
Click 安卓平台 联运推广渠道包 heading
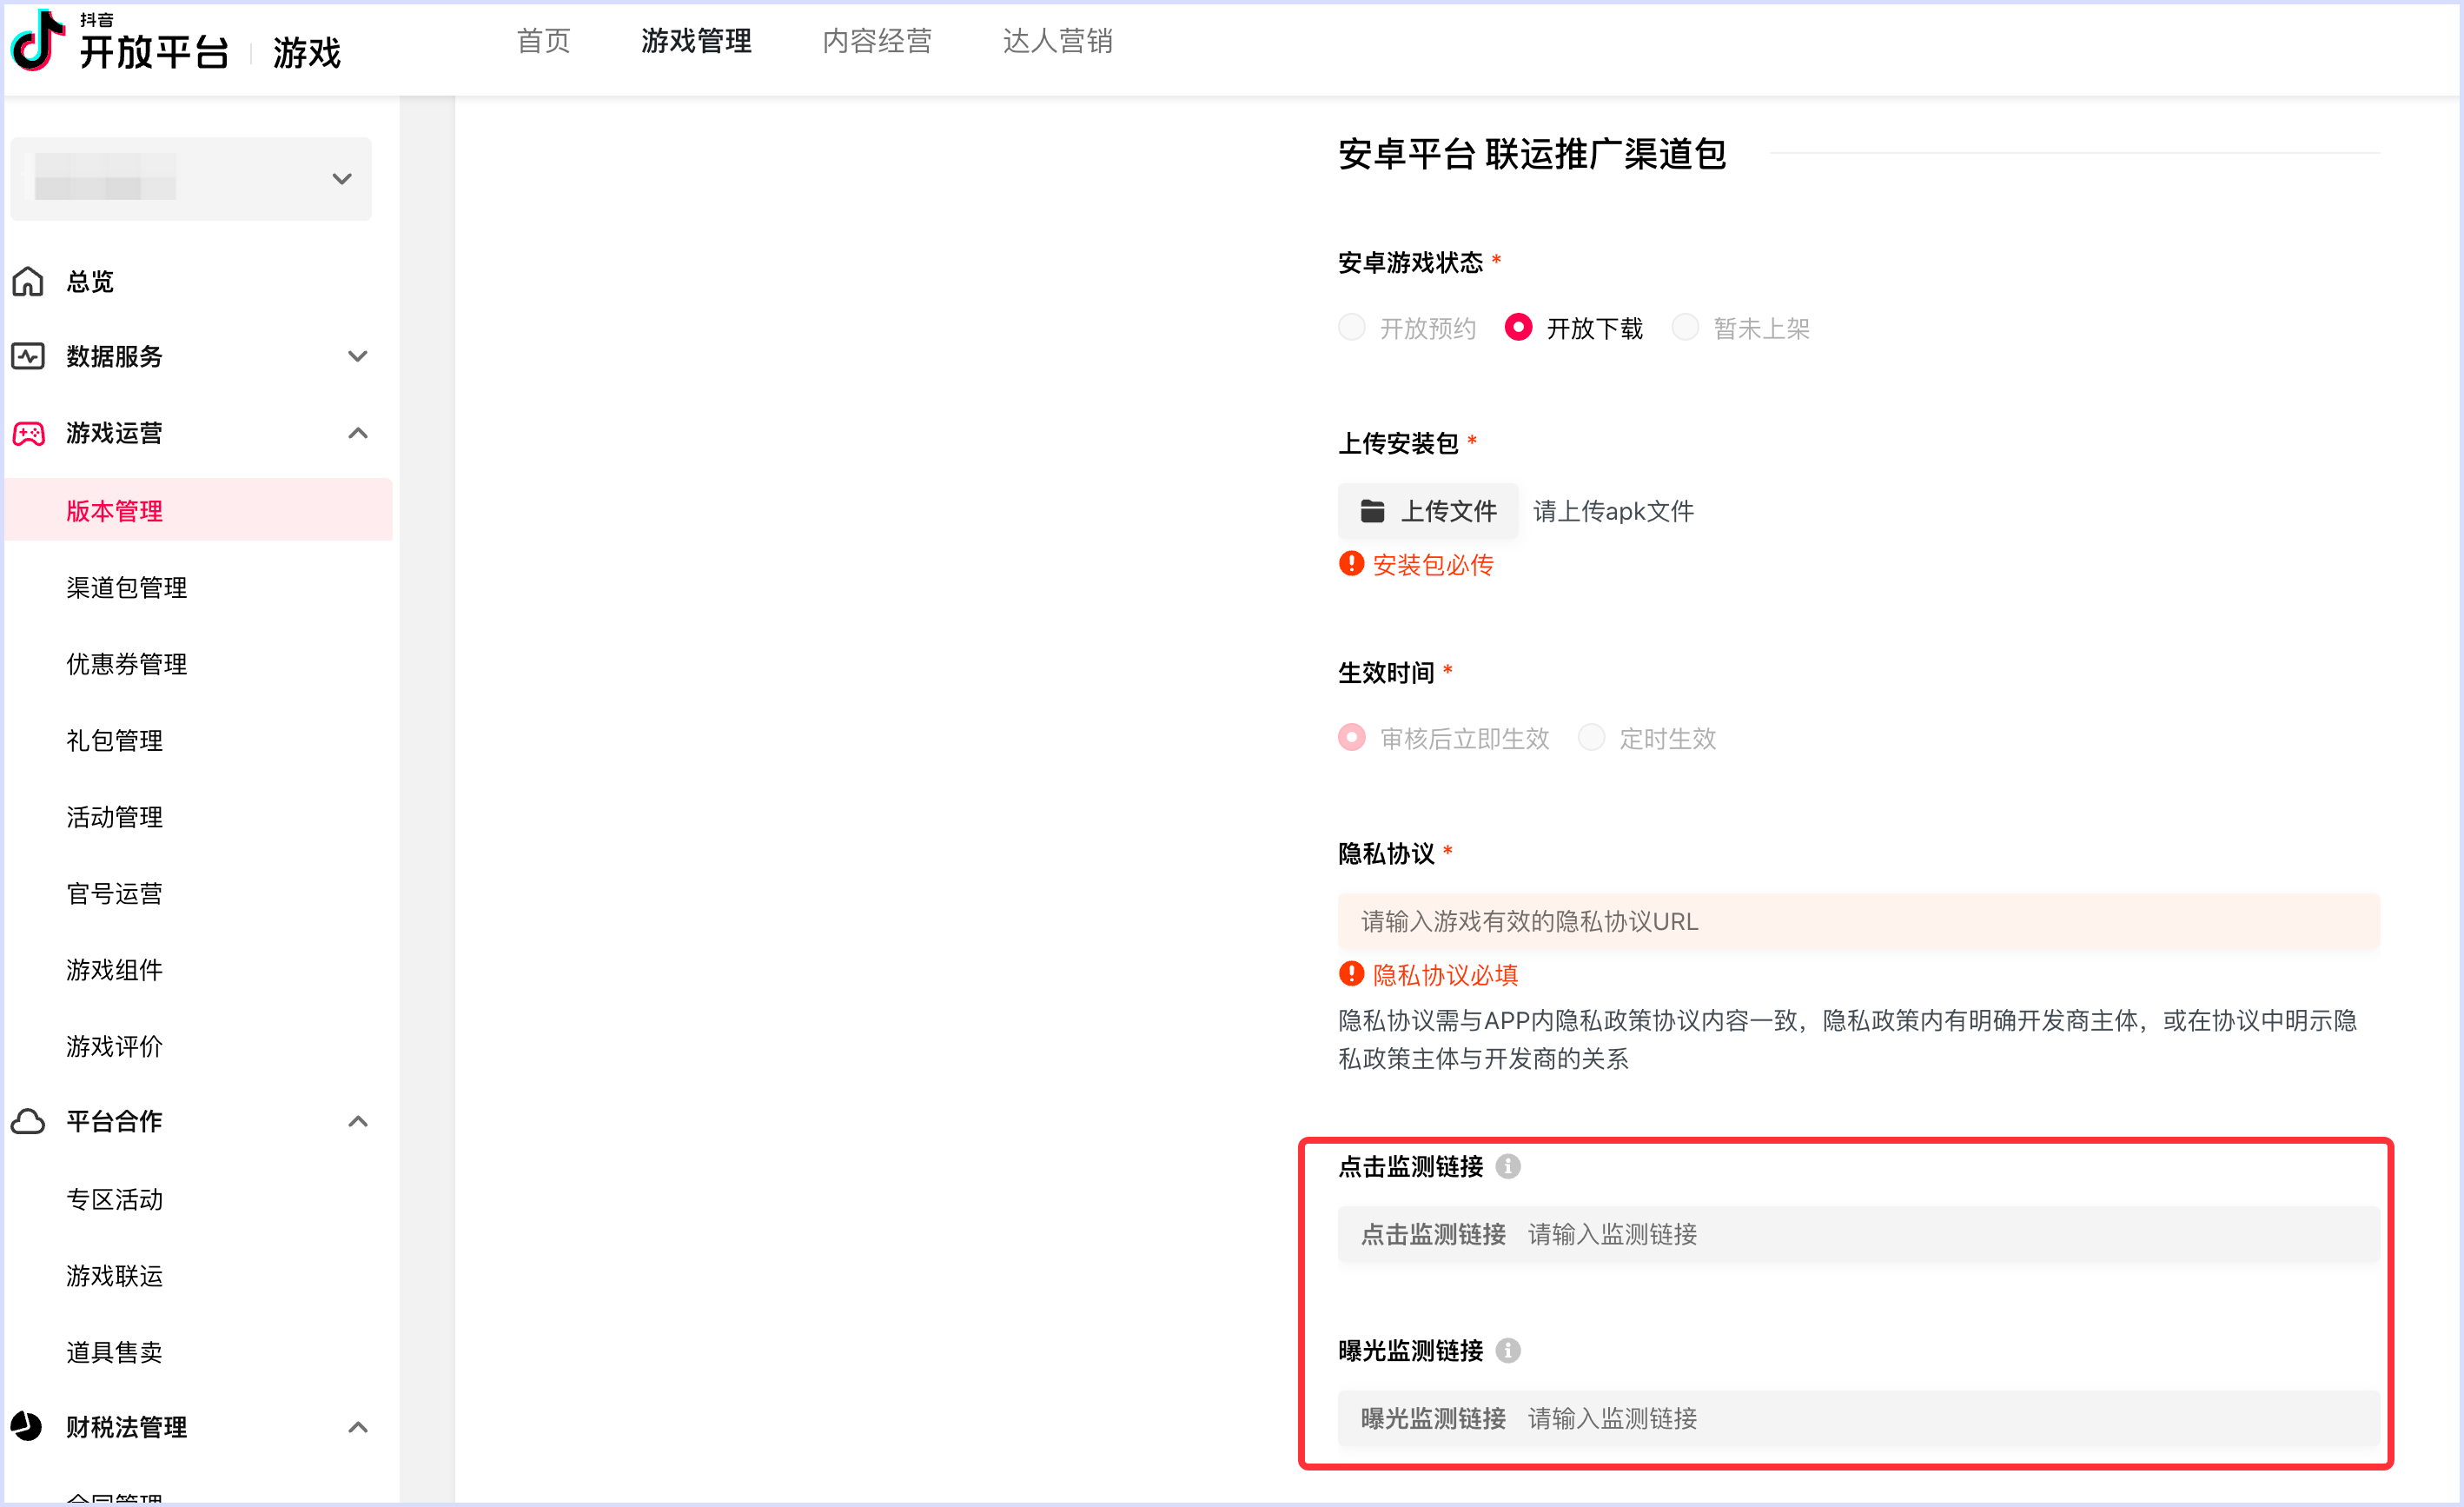click(x=1532, y=154)
